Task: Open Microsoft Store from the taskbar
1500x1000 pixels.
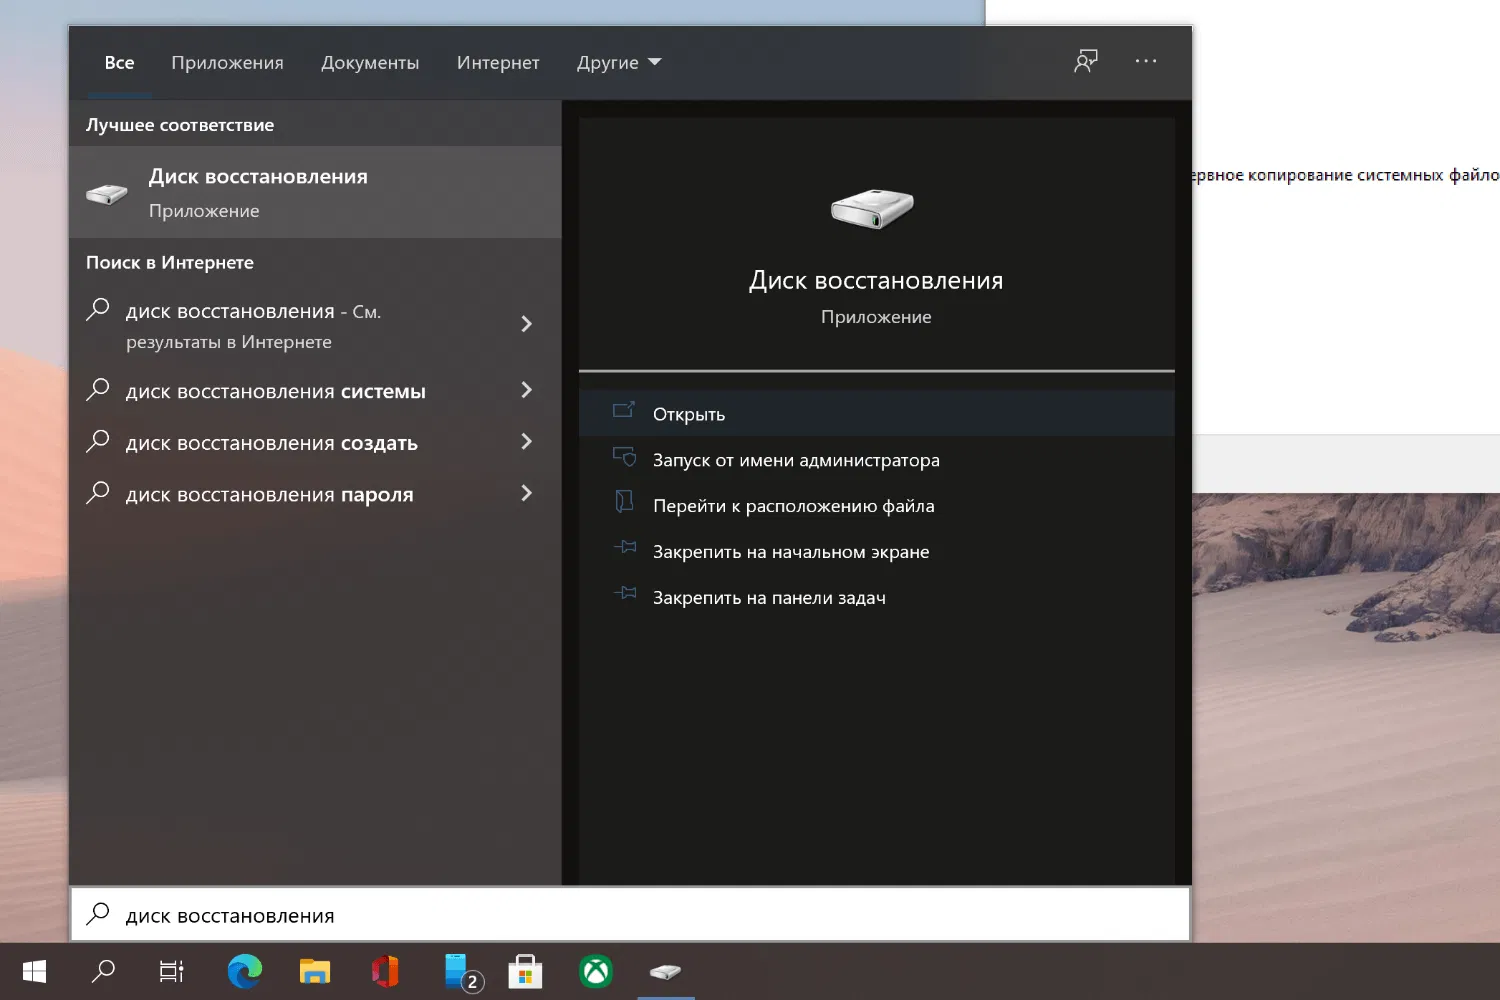Action: click(525, 971)
